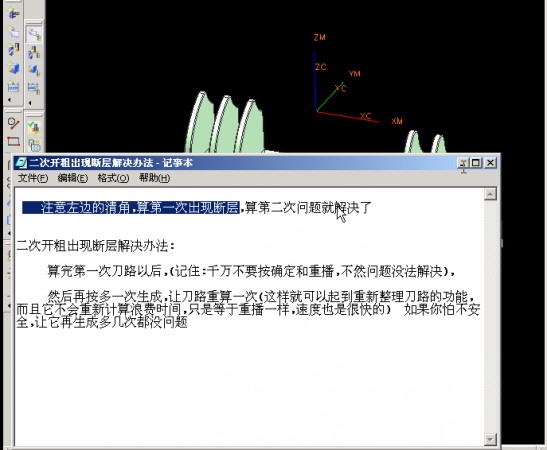Minimize the Notepad window
Viewport: 547px width, 450px height.
pyautogui.click(x=463, y=163)
